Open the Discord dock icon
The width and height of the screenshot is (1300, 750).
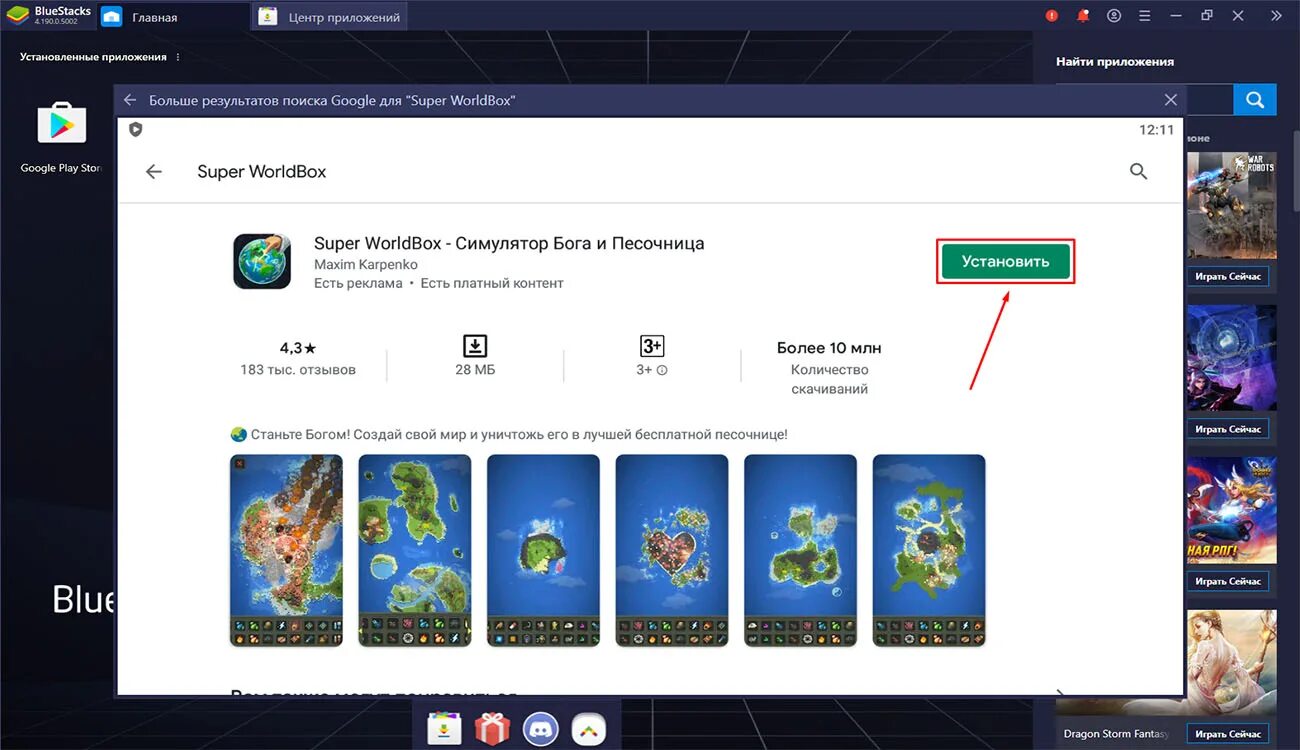540,728
